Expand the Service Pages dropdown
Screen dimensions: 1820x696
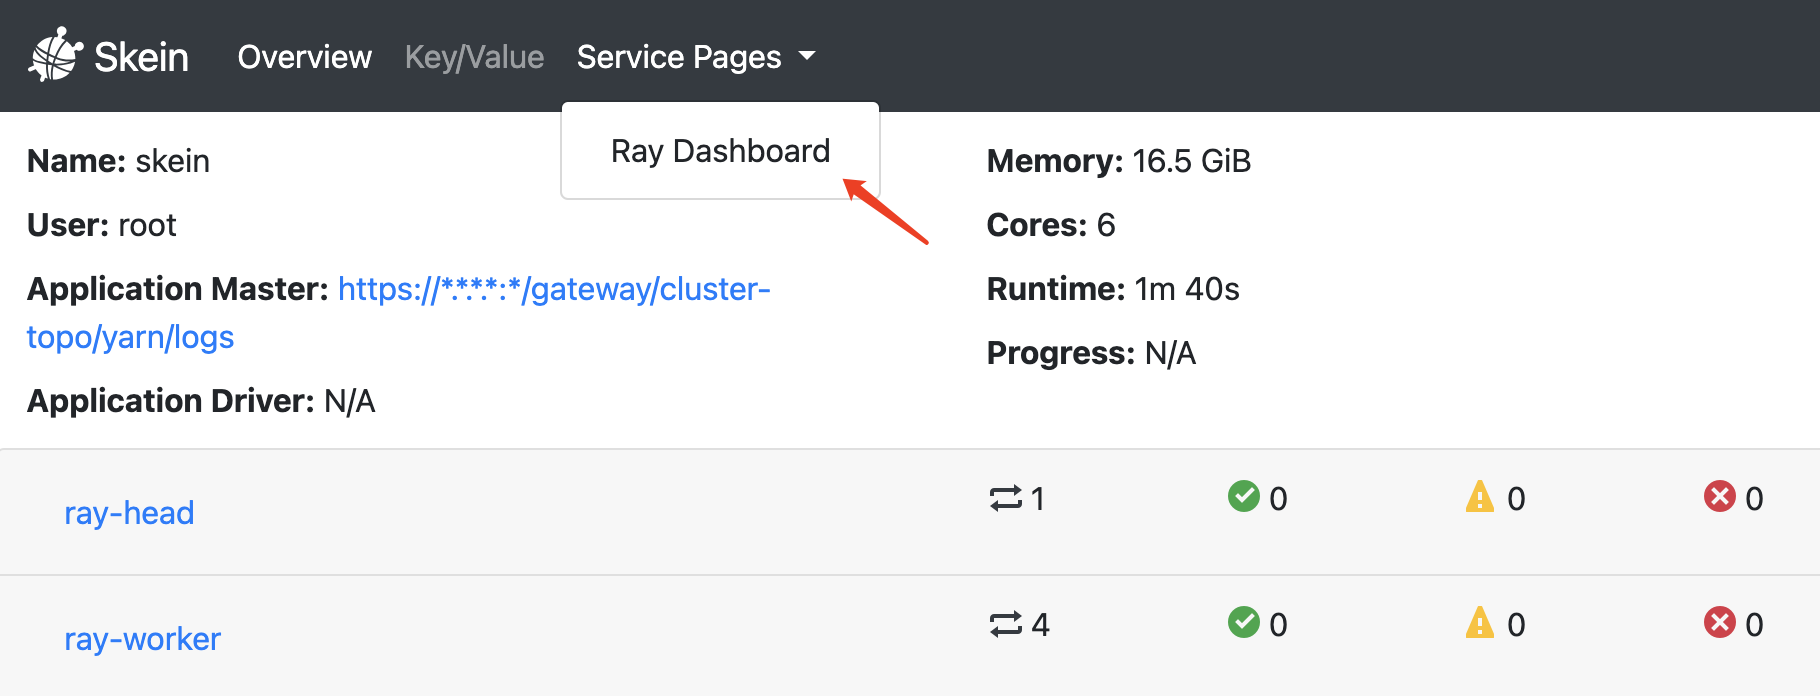pos(696,57)
